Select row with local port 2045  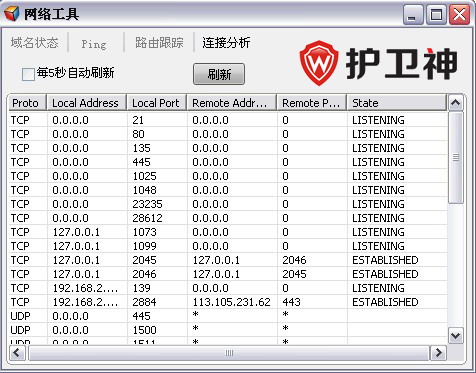coord(228,260)
